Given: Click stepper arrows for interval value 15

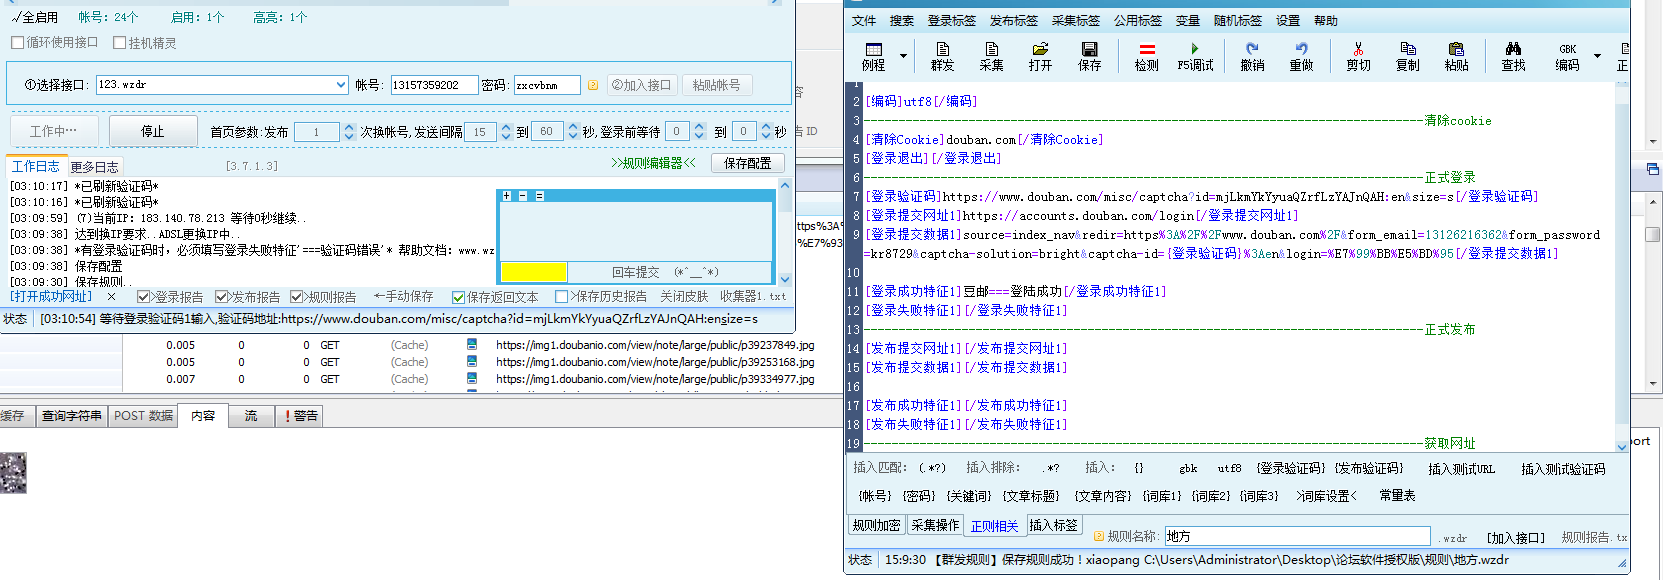Looking at the screenshot, I should (506, 131).
